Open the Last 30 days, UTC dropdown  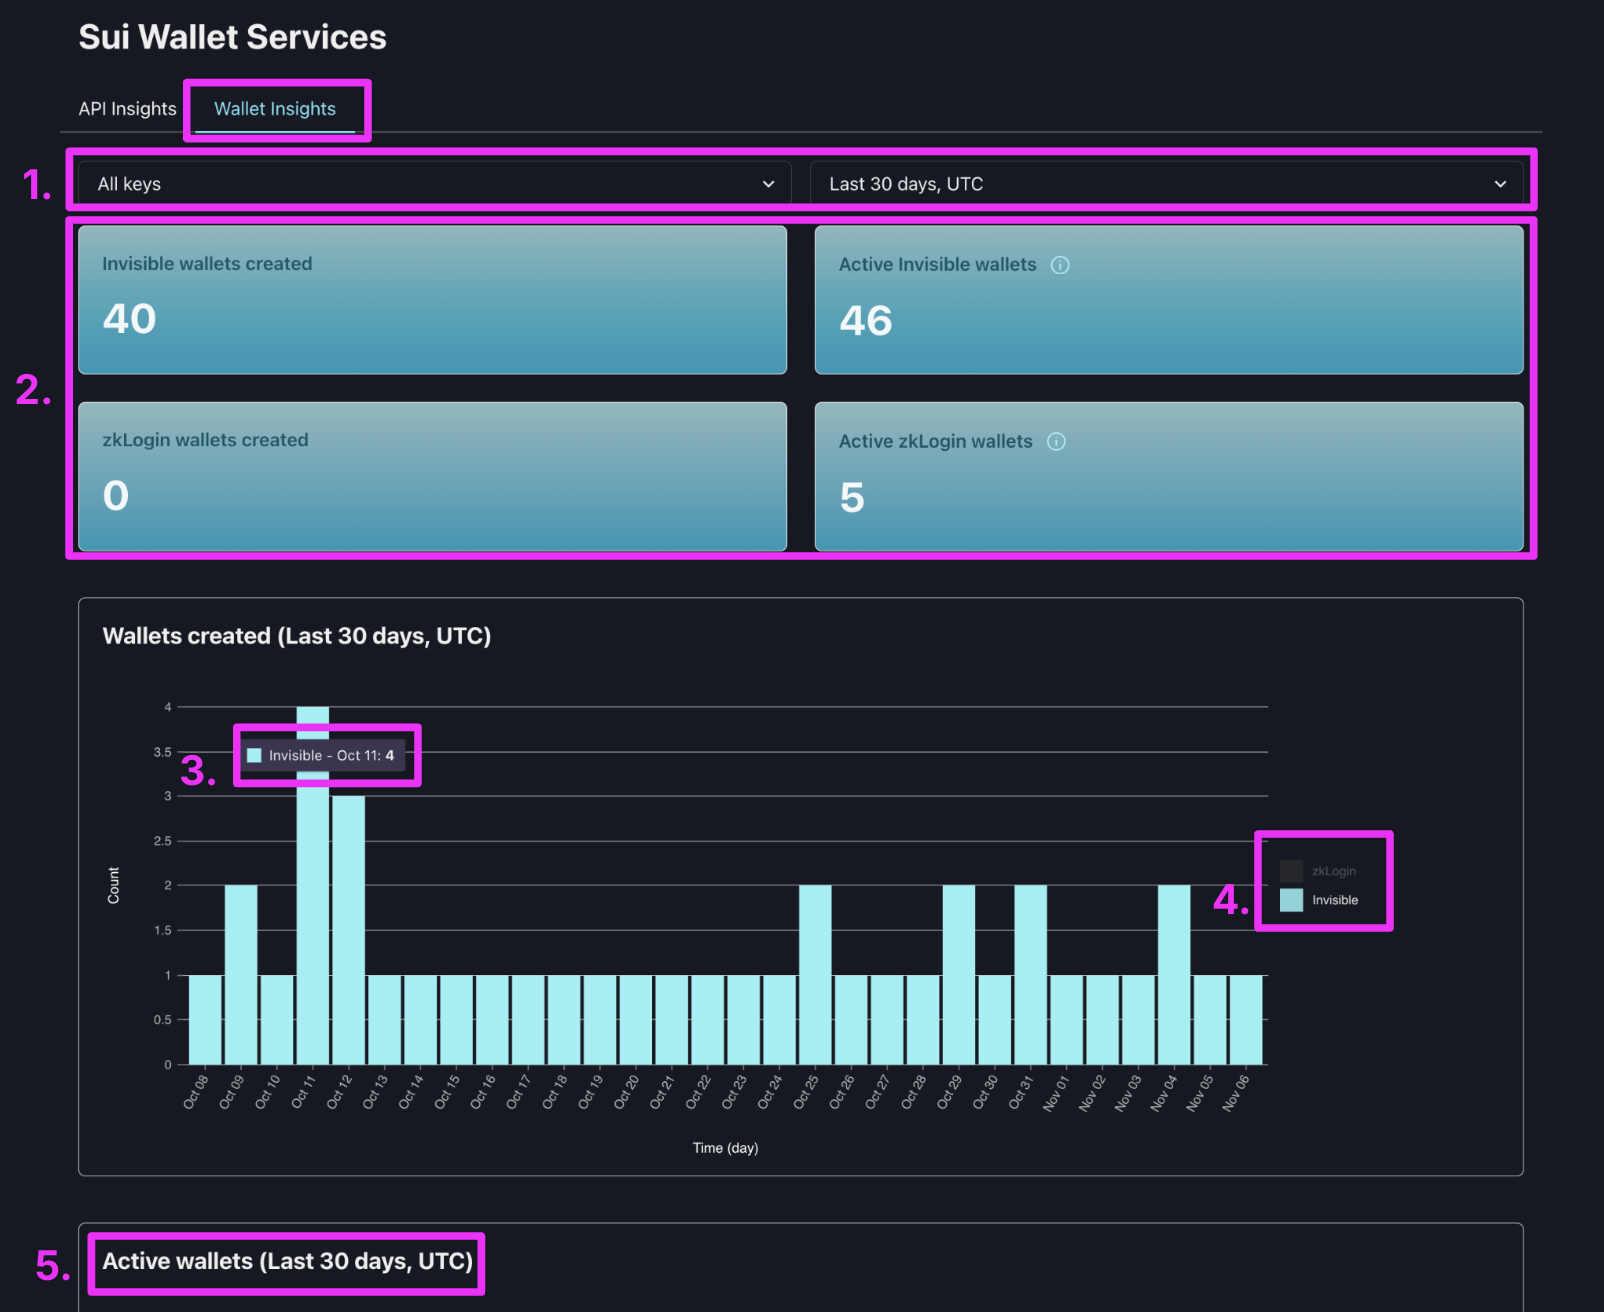(1167, 184)
